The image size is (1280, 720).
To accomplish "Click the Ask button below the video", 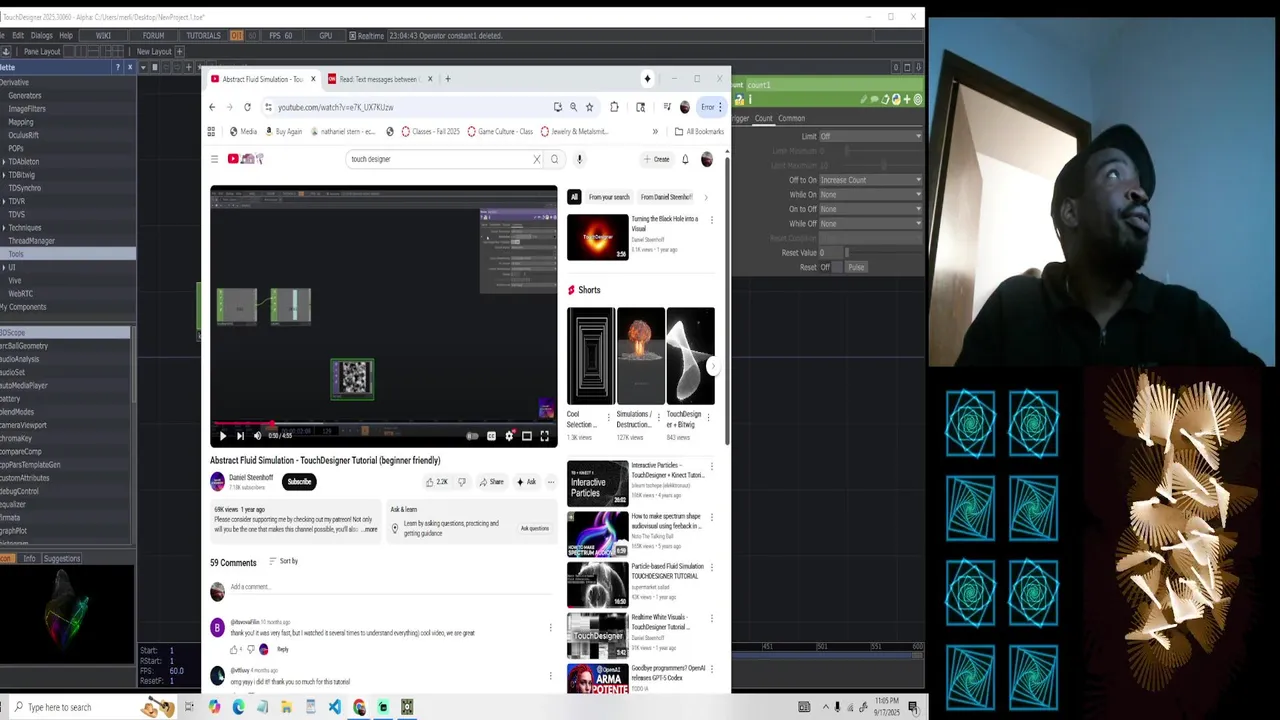I will [x=526, y=482].
